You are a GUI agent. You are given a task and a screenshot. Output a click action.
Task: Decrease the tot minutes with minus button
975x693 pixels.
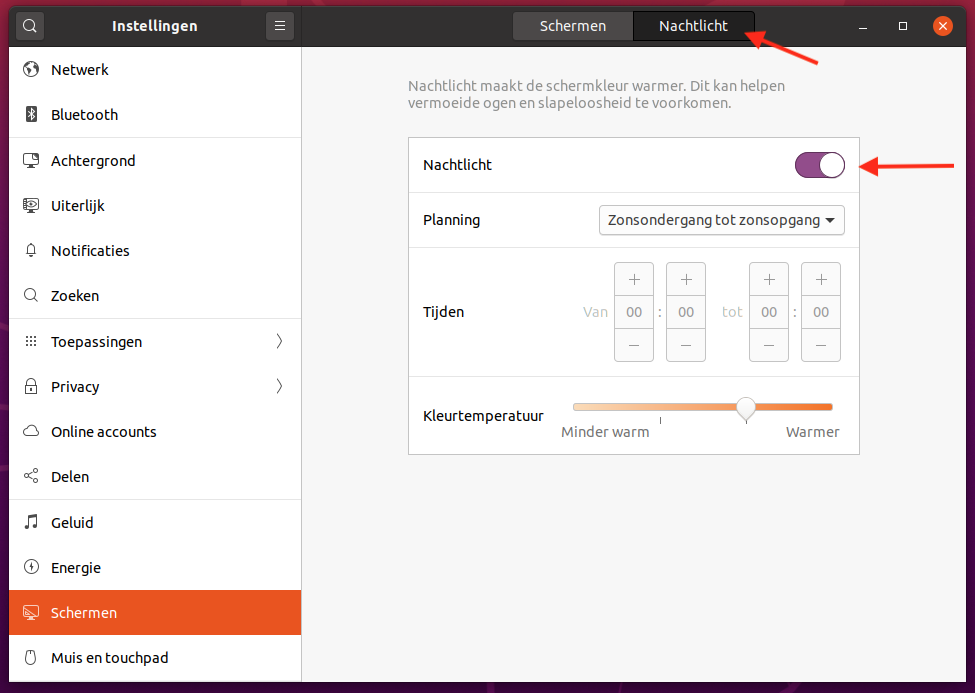[x=821, y=344]
